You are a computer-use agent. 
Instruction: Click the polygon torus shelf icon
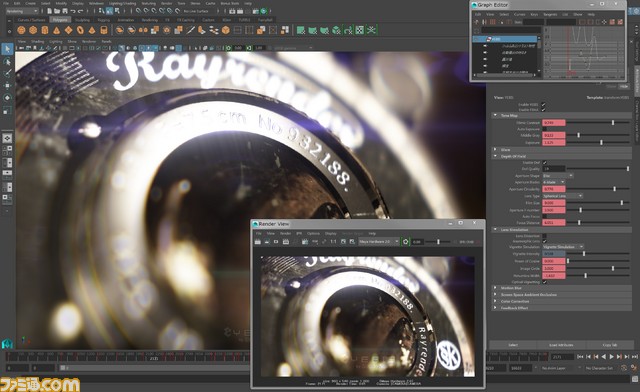80,30
